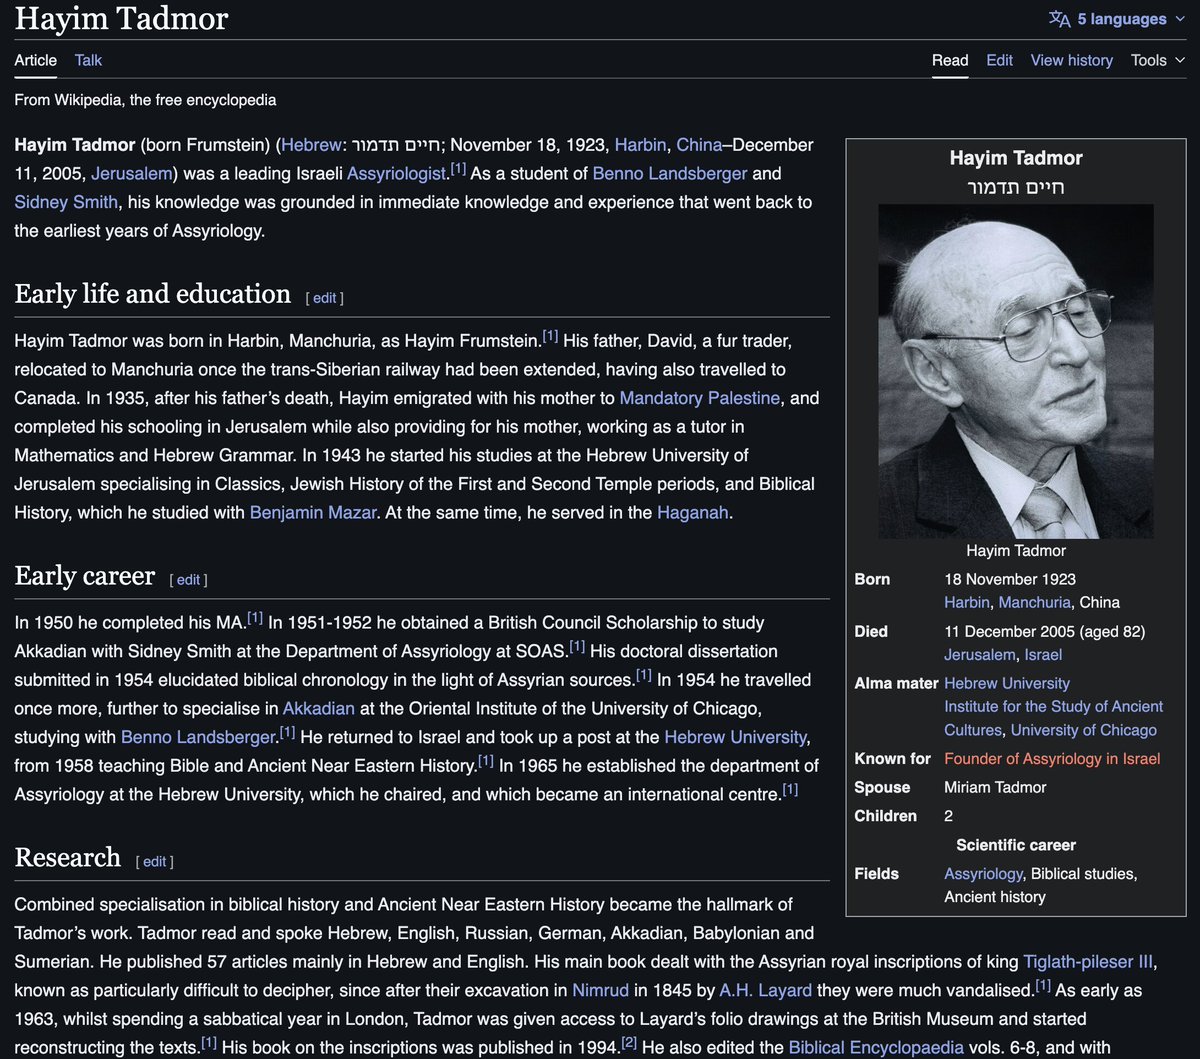1200x1059 pixels.
Task: Open the Tiglath-pileser III link
Action: (x=1088, y=962)
